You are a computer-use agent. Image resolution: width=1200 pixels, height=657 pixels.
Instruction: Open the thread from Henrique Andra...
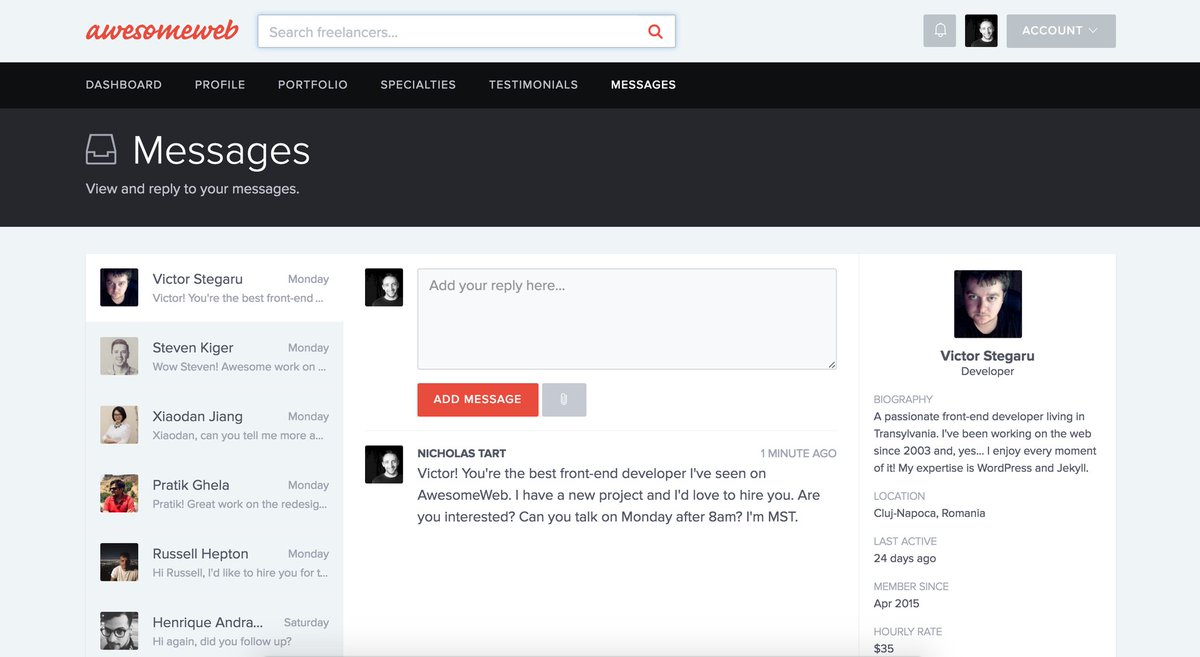tap(213, 631)
